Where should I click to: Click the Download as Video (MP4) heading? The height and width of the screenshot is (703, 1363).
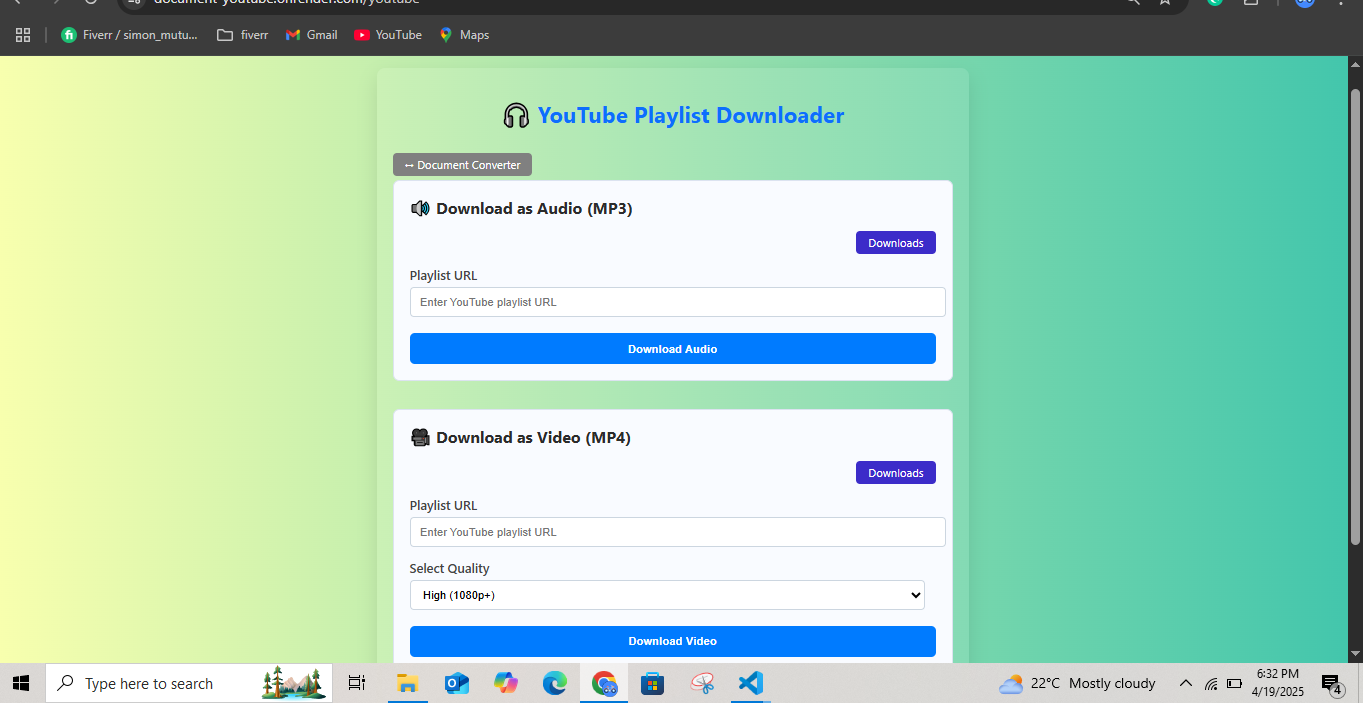(520, 437)
